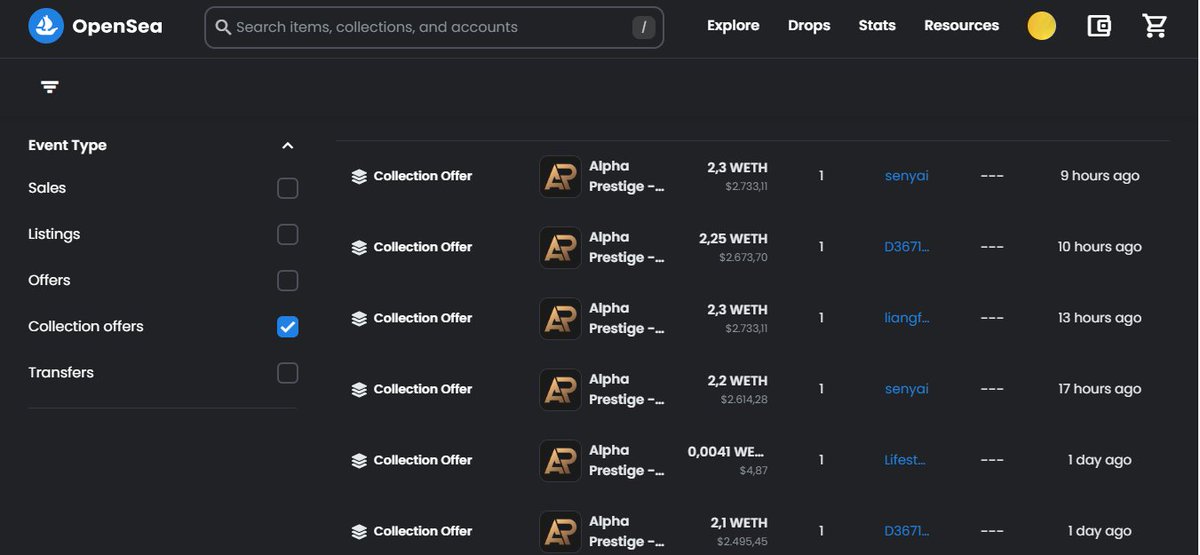Enable the Offers checkbox
Image resolution: width=1200 pixels, height=555 pixels.
[x=287, y=280]
